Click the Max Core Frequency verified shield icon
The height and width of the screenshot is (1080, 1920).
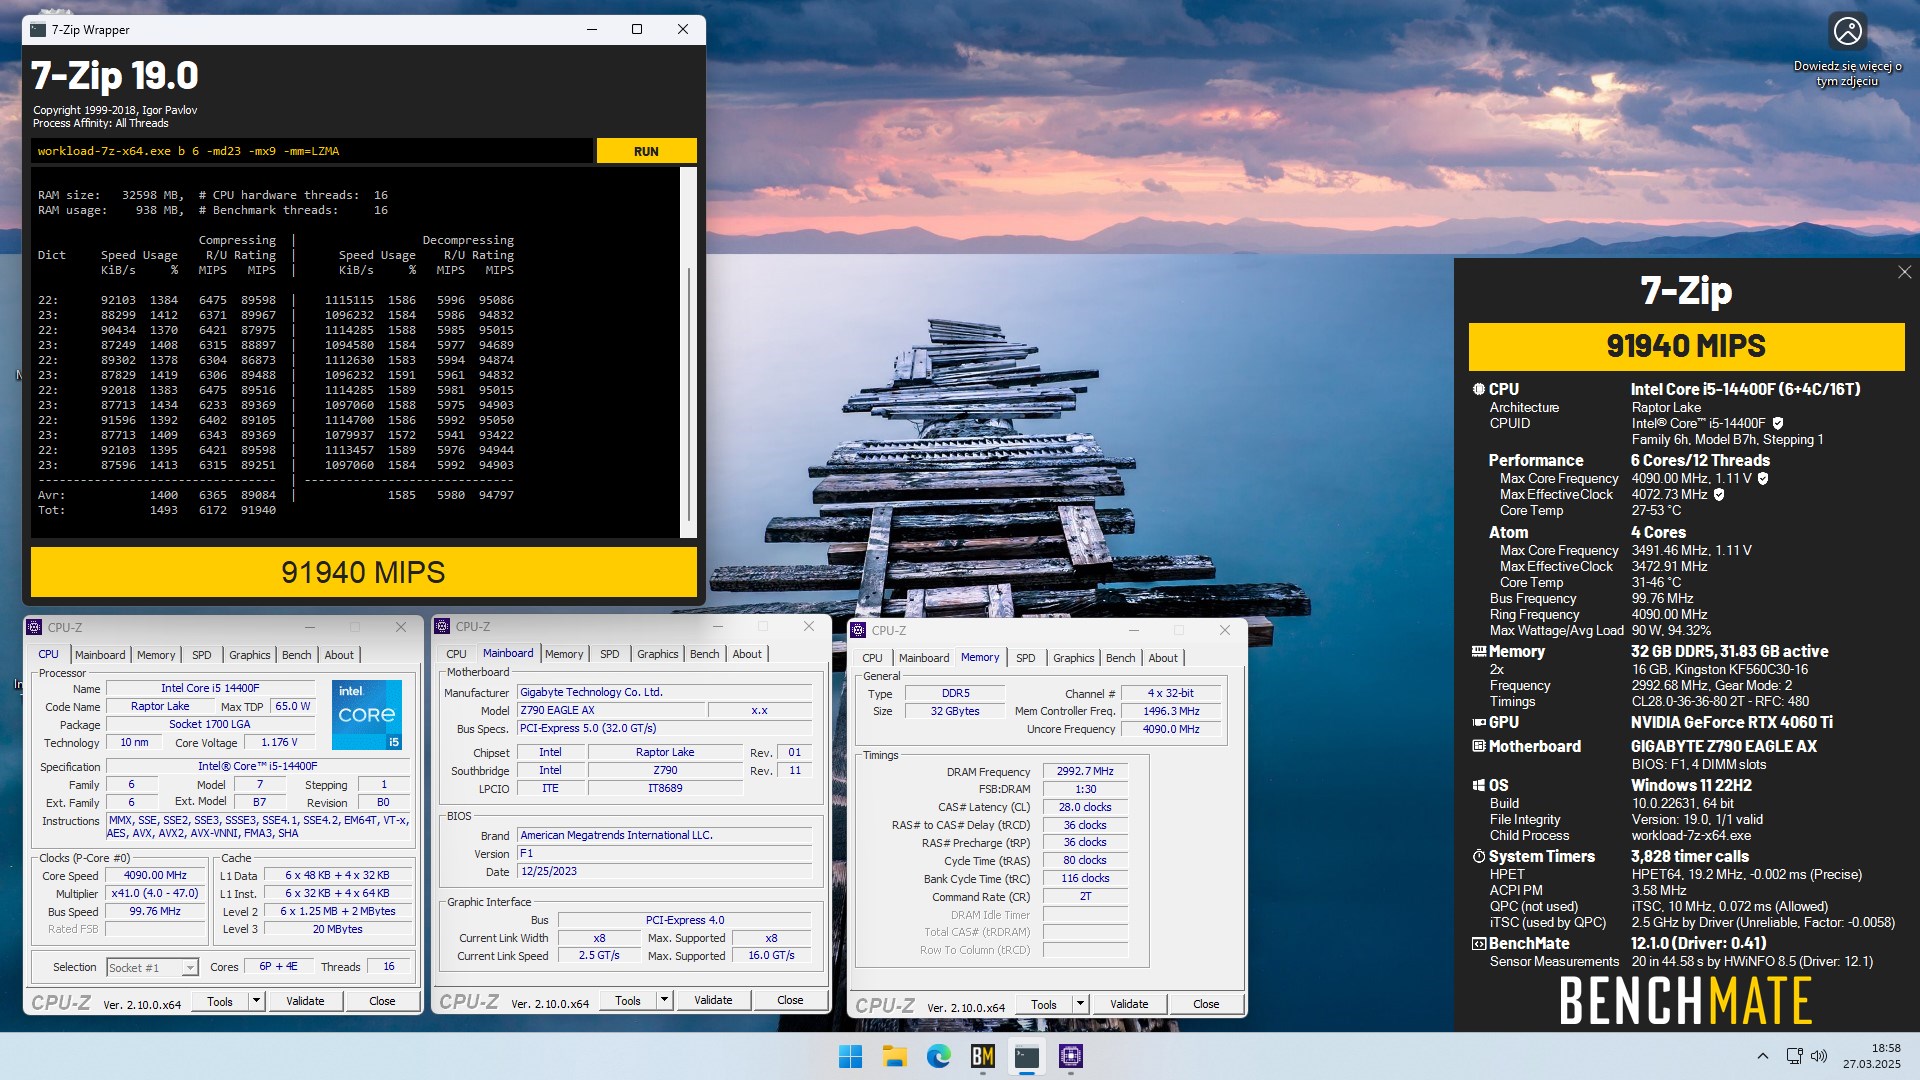(1763, 479)
